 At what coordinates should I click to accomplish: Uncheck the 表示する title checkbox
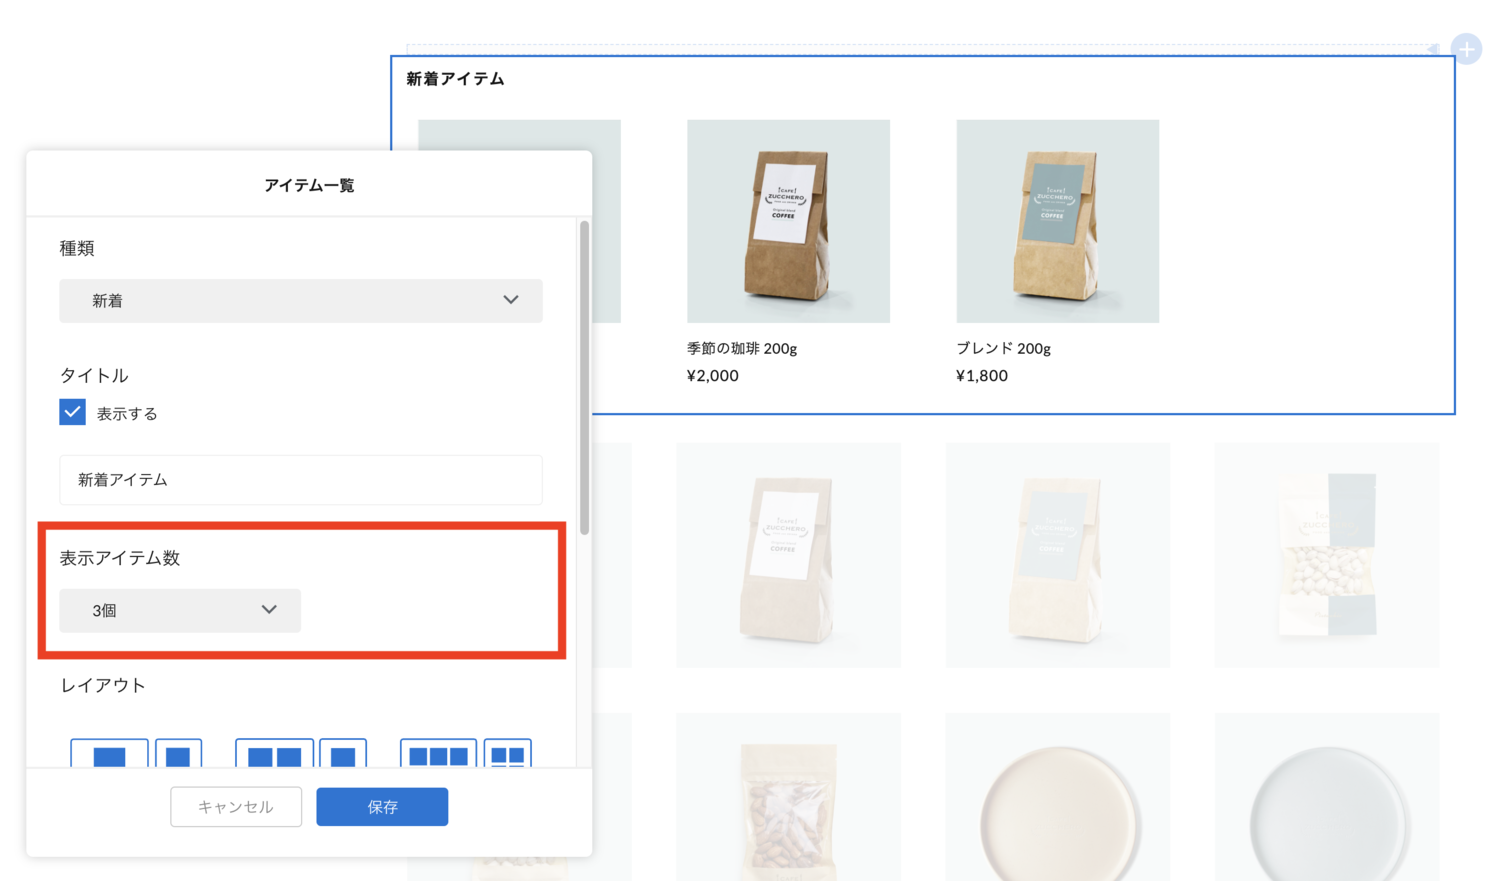(72, 412)
